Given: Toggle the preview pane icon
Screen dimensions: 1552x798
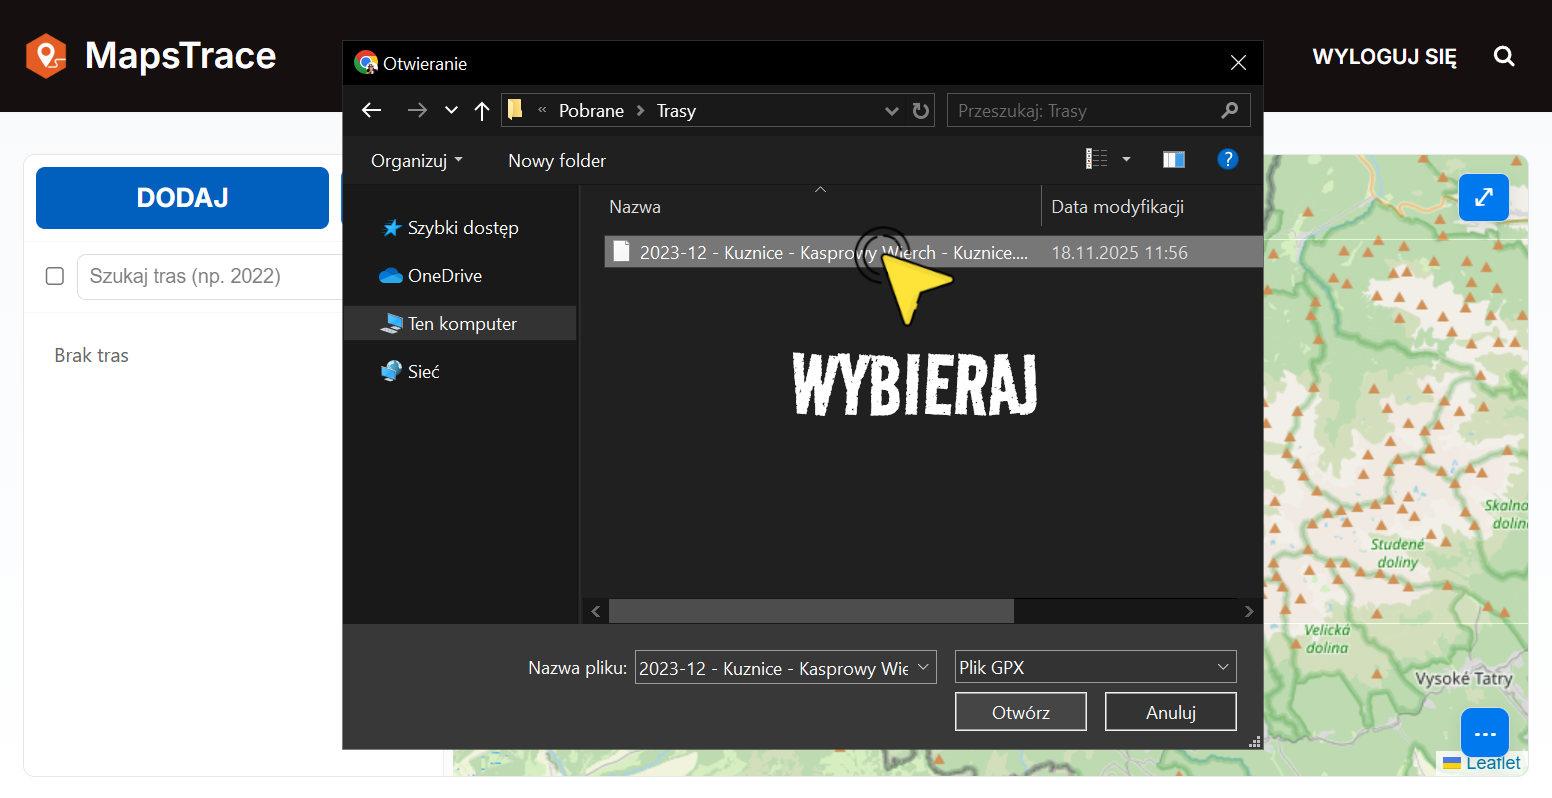Looking at the screenshot, I should 1173,160.
